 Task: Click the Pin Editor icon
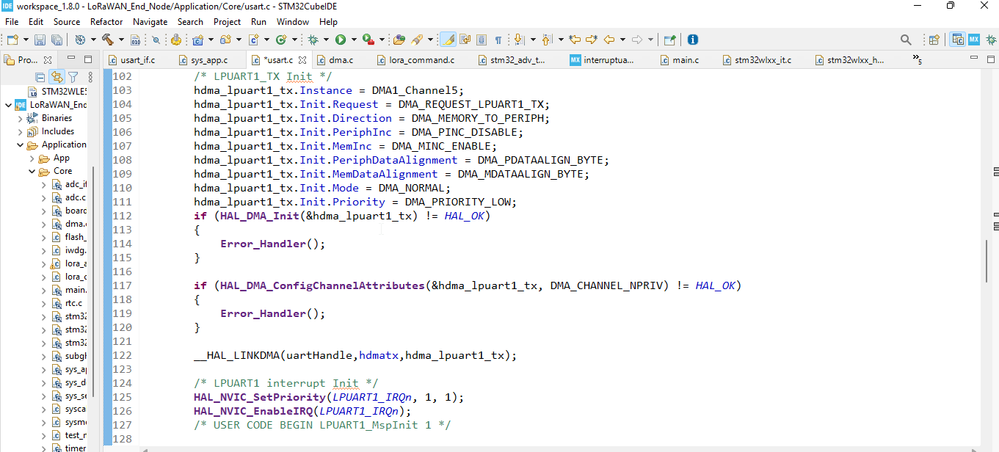[669, 40]
